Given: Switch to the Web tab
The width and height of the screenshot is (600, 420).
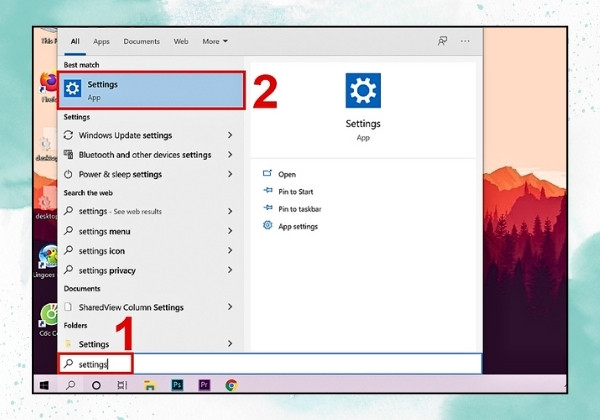Looking at the screenshot, I should (181, 41).
